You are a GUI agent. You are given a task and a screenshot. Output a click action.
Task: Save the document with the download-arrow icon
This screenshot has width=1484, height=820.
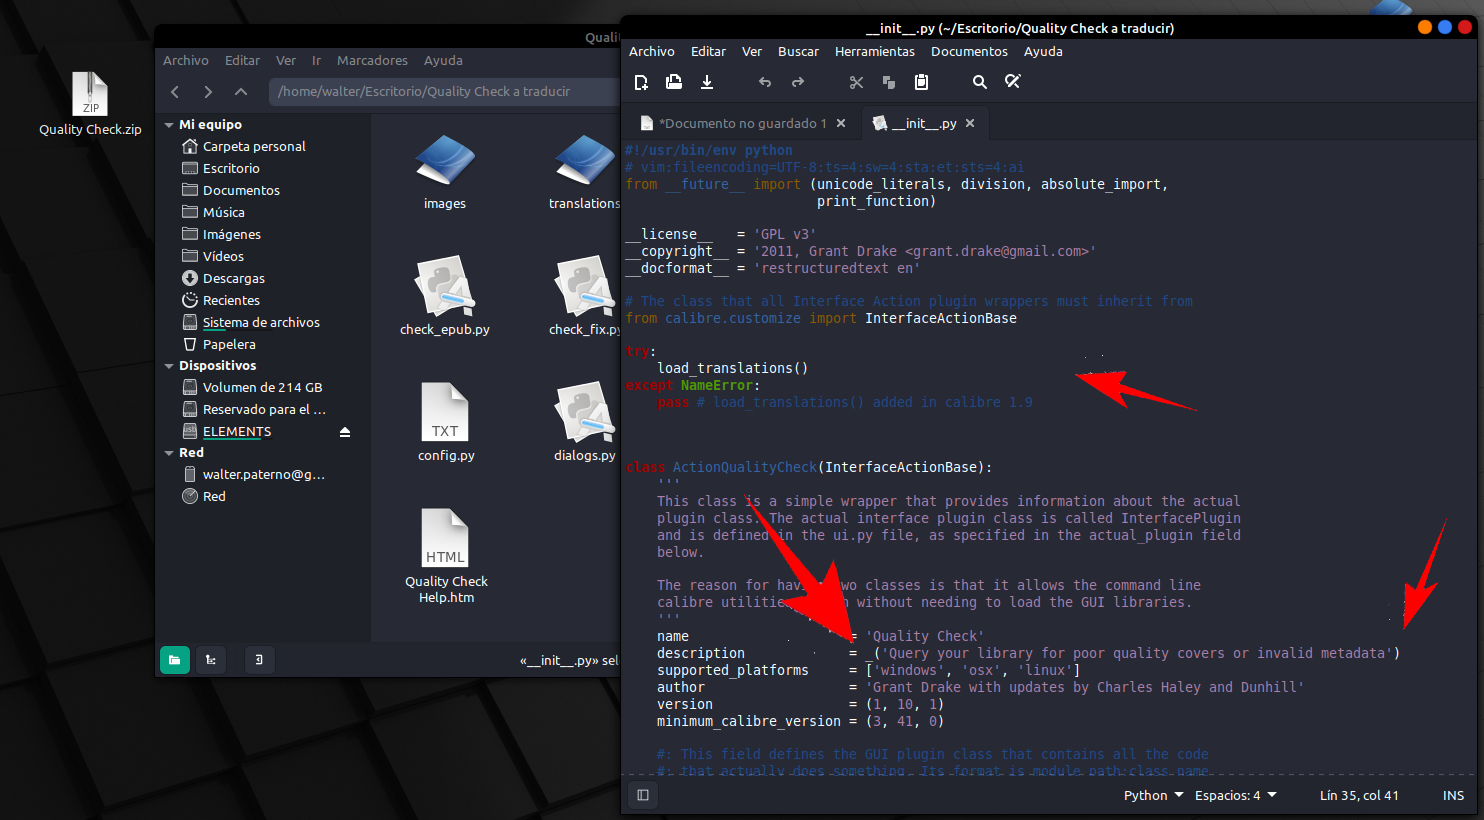click(x=707, y=82)
